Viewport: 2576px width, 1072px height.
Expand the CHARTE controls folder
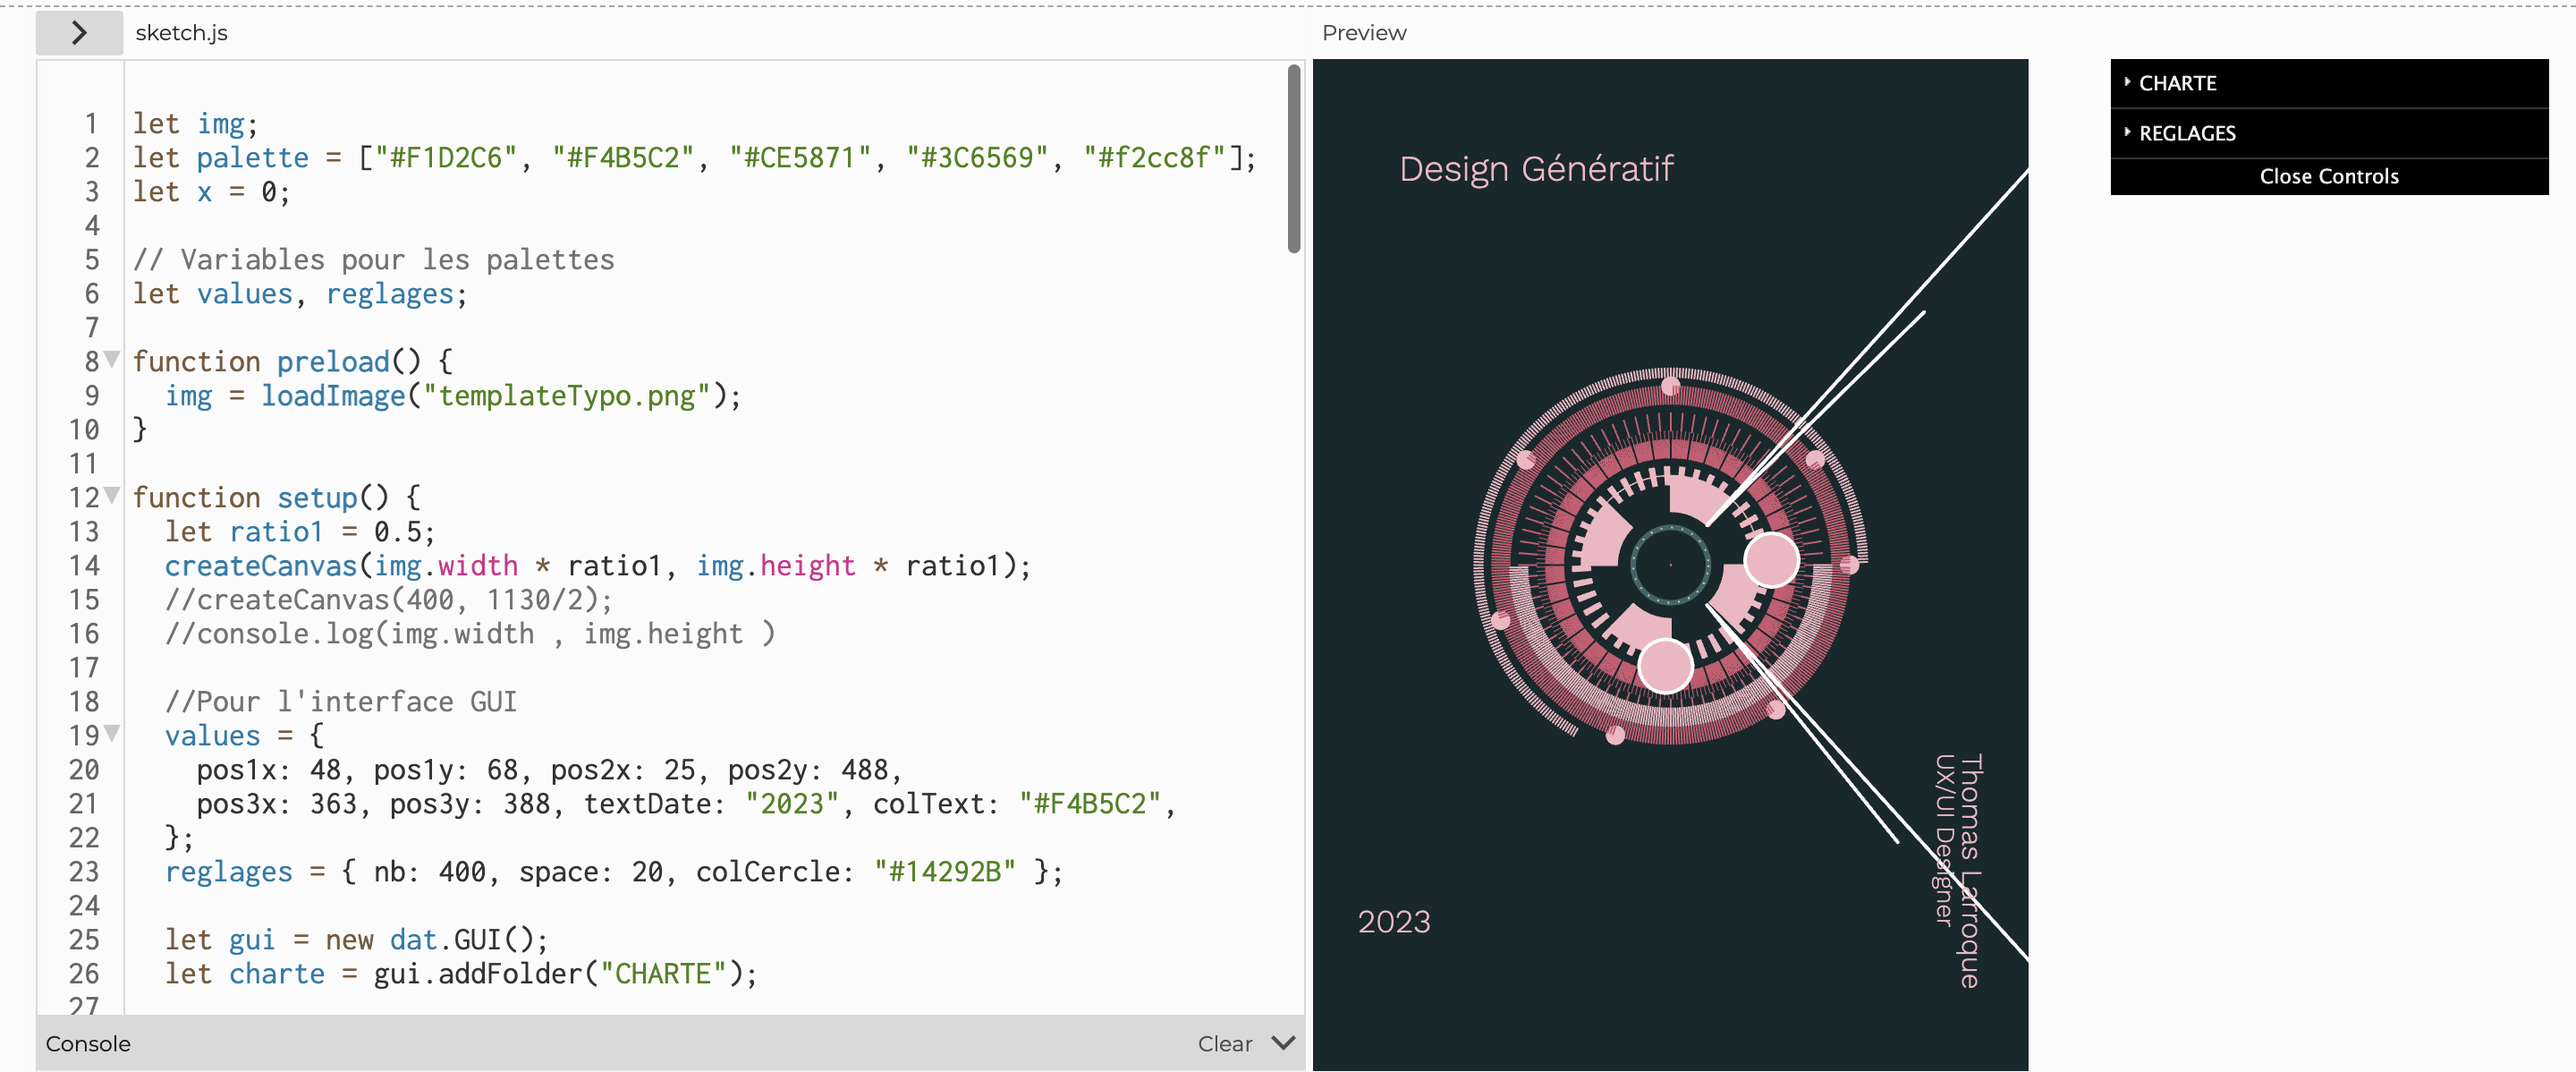(2177, 83)
